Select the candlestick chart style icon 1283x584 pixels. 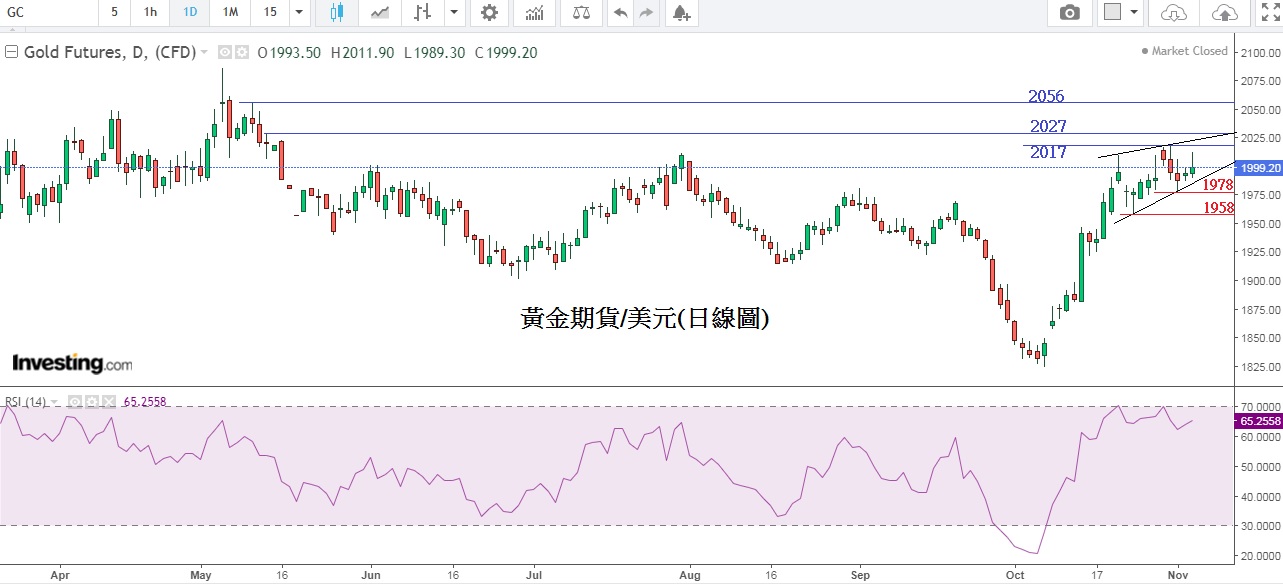335,13
